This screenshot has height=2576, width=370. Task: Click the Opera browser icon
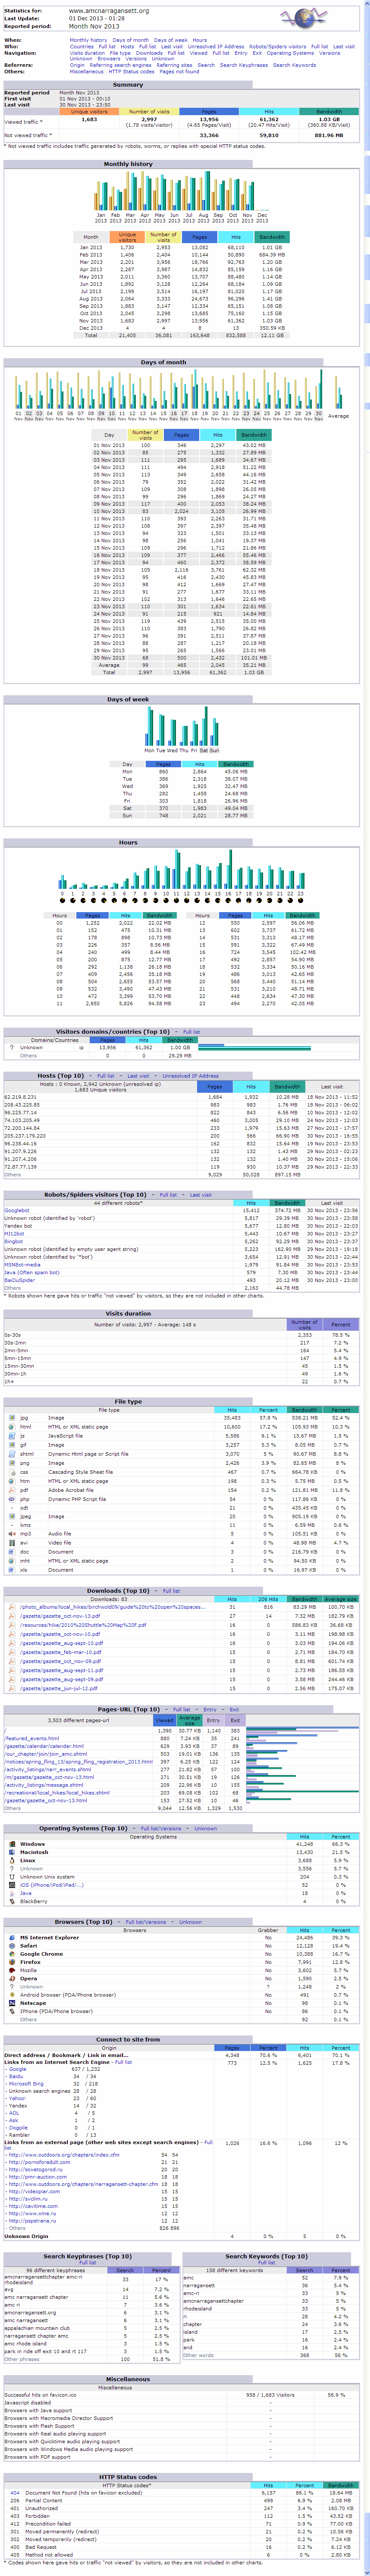[11, 1978]
